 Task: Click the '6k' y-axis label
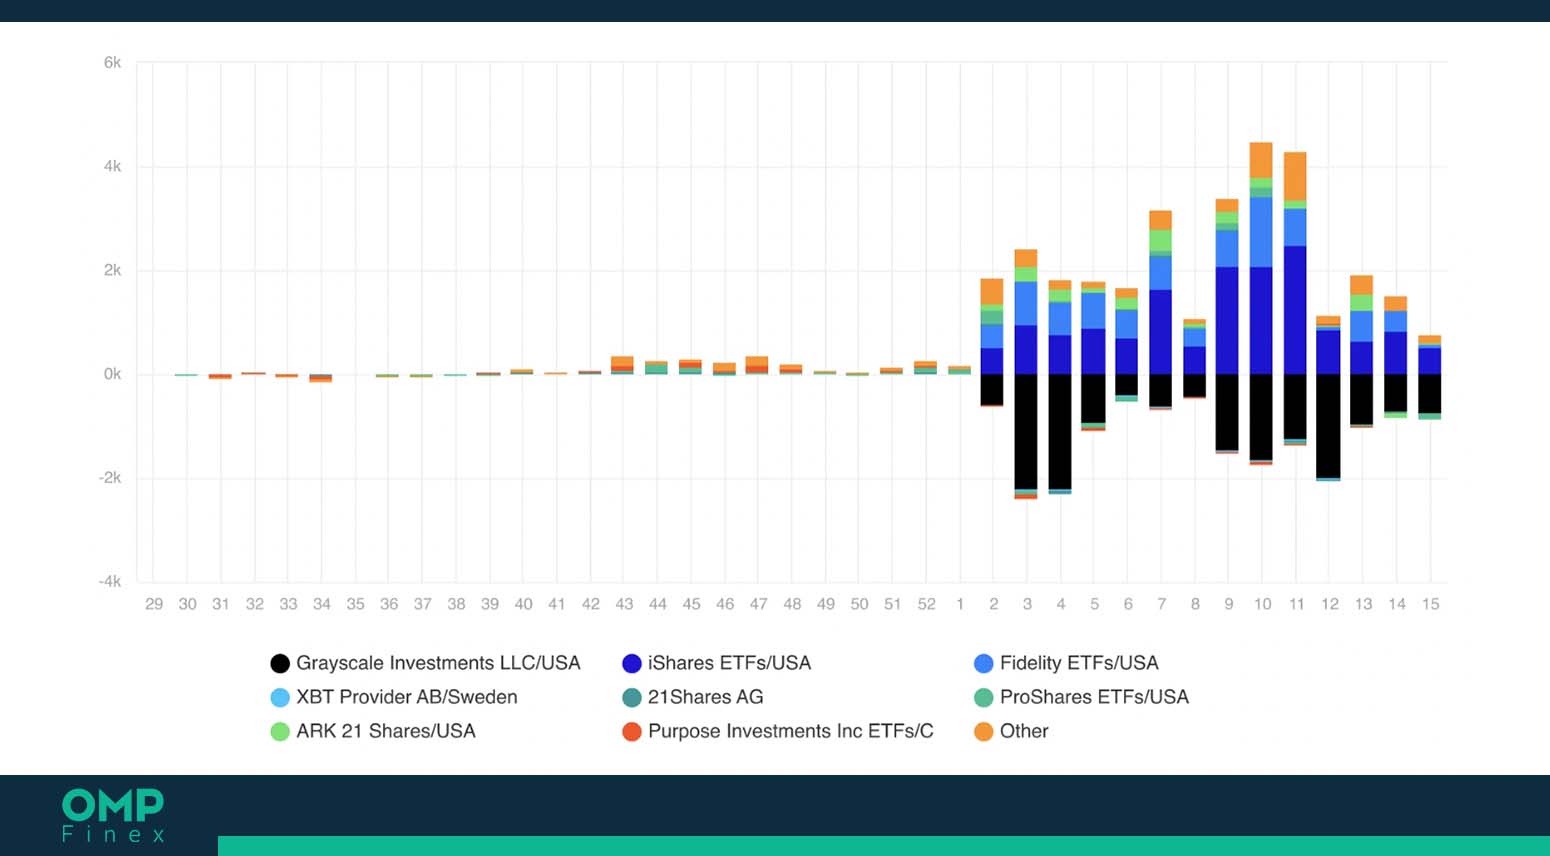click(x=112, y=62)
